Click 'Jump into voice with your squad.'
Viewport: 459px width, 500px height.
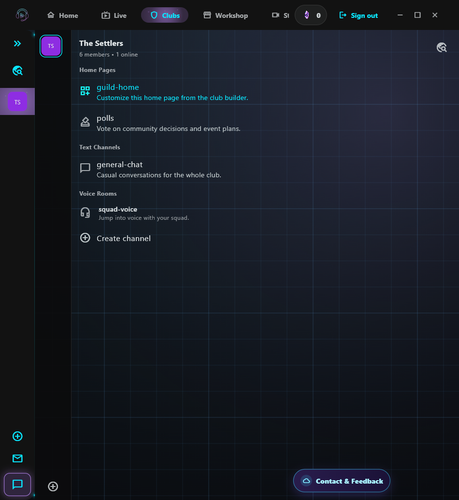click(144, 218)
